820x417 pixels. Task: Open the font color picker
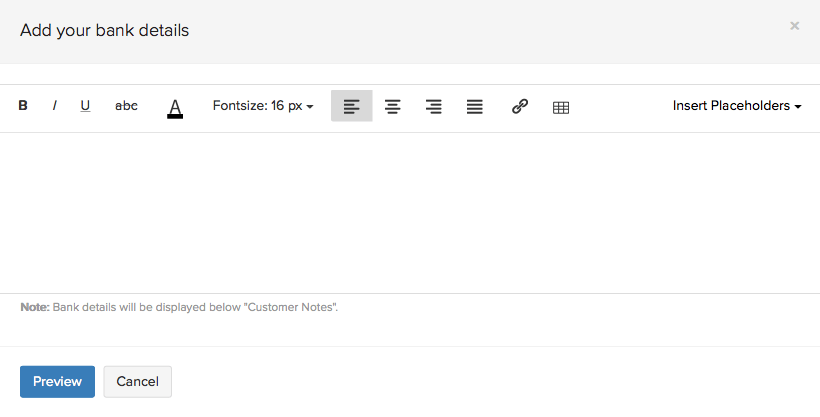(x=175, y=107)
